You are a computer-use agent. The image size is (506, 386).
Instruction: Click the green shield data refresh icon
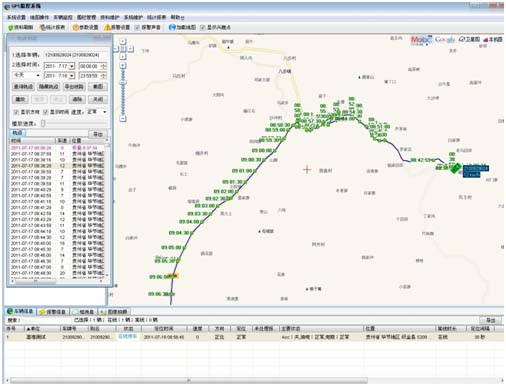pyautogui.click(x=11, y=27)
